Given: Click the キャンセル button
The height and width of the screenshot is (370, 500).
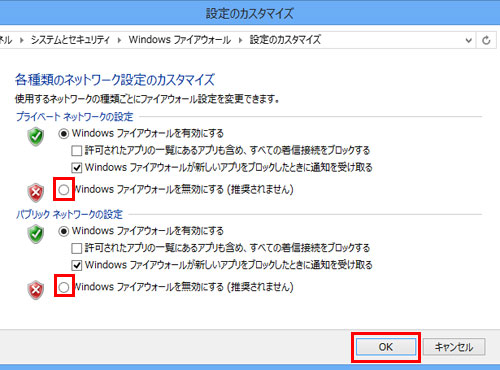Looking at the screenshot, I should (454, 347).
